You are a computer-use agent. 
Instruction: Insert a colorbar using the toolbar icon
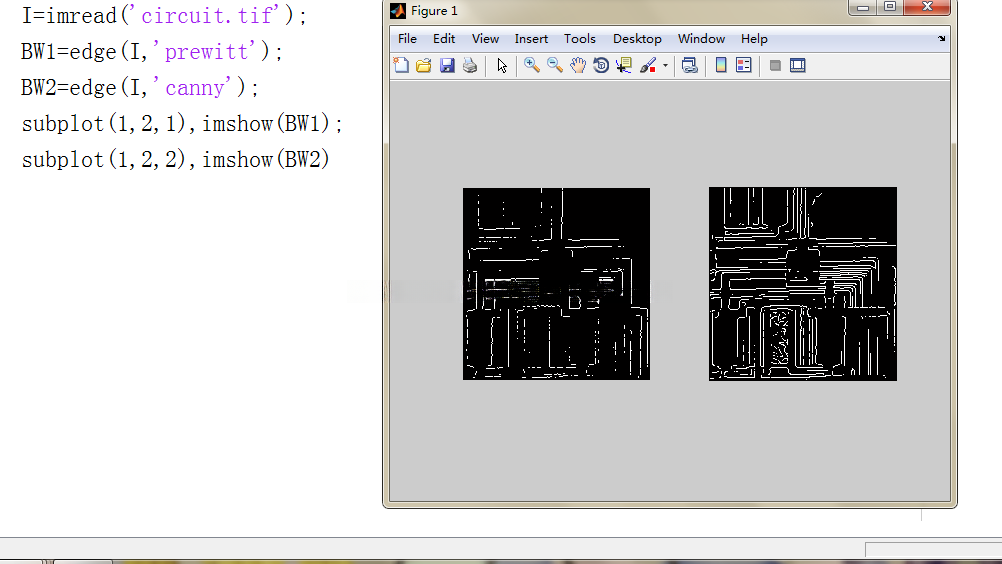coord(721,65)
